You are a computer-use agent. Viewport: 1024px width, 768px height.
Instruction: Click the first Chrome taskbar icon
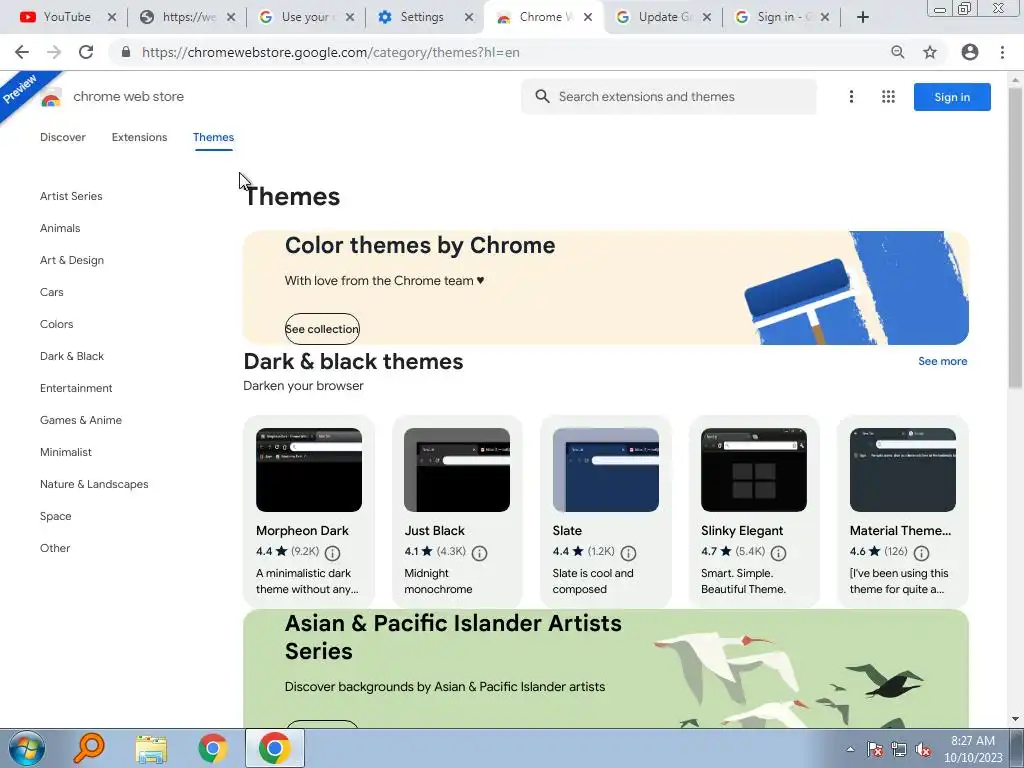(x=213, y=748)
